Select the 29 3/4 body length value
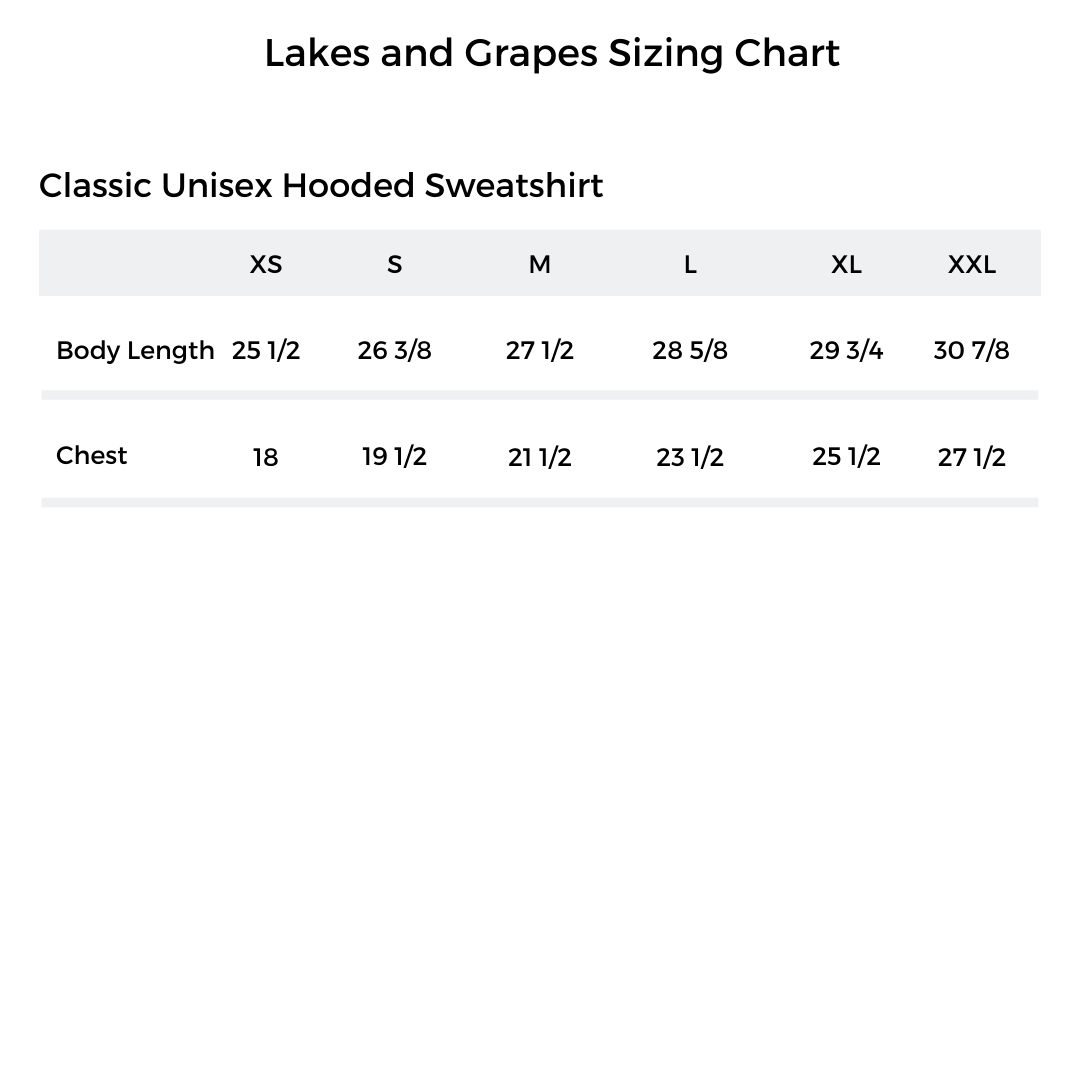Image resolution: width=1080 pixels, height=1080 pixels. (x=846, y=351)
